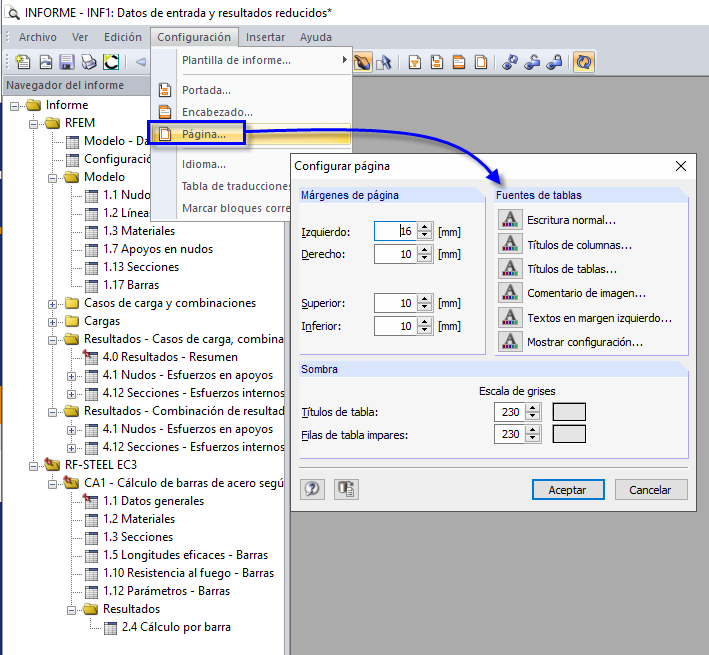This screenshot has height=655, width=709.
Task: Click the selection cursor toolbar icon
Action: coord(384,62)
